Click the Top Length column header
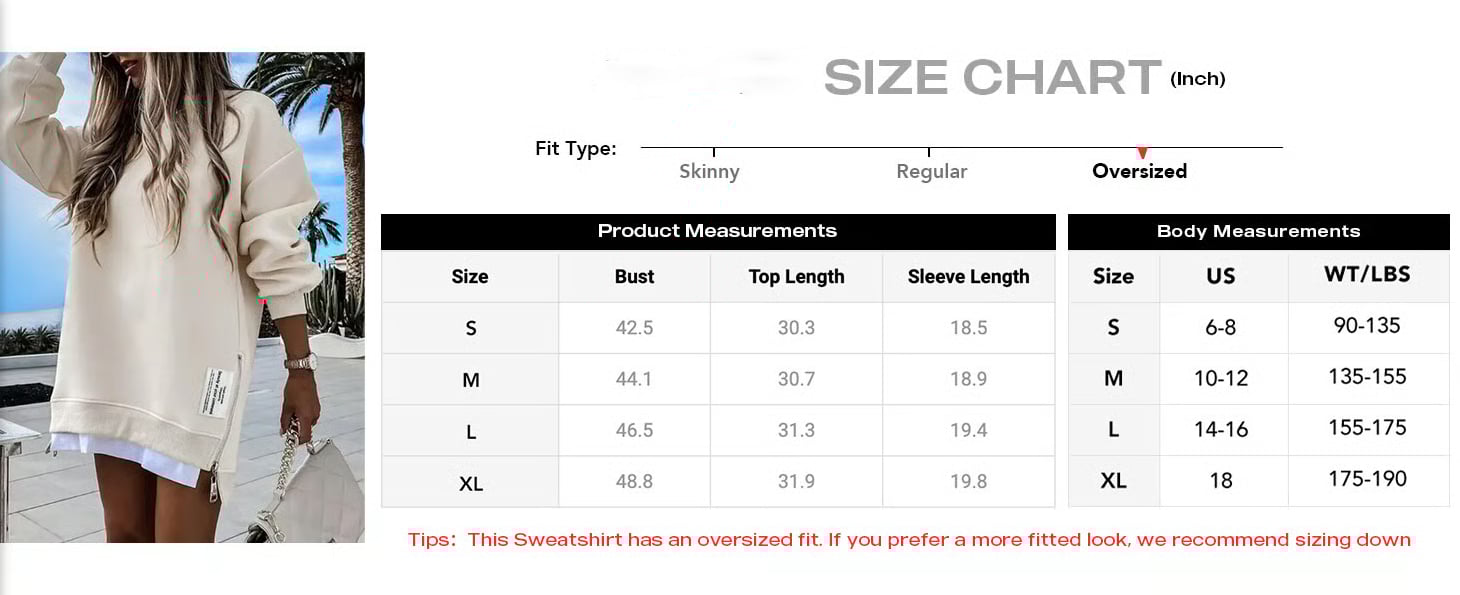1460x595 pixels. [796, 277]
